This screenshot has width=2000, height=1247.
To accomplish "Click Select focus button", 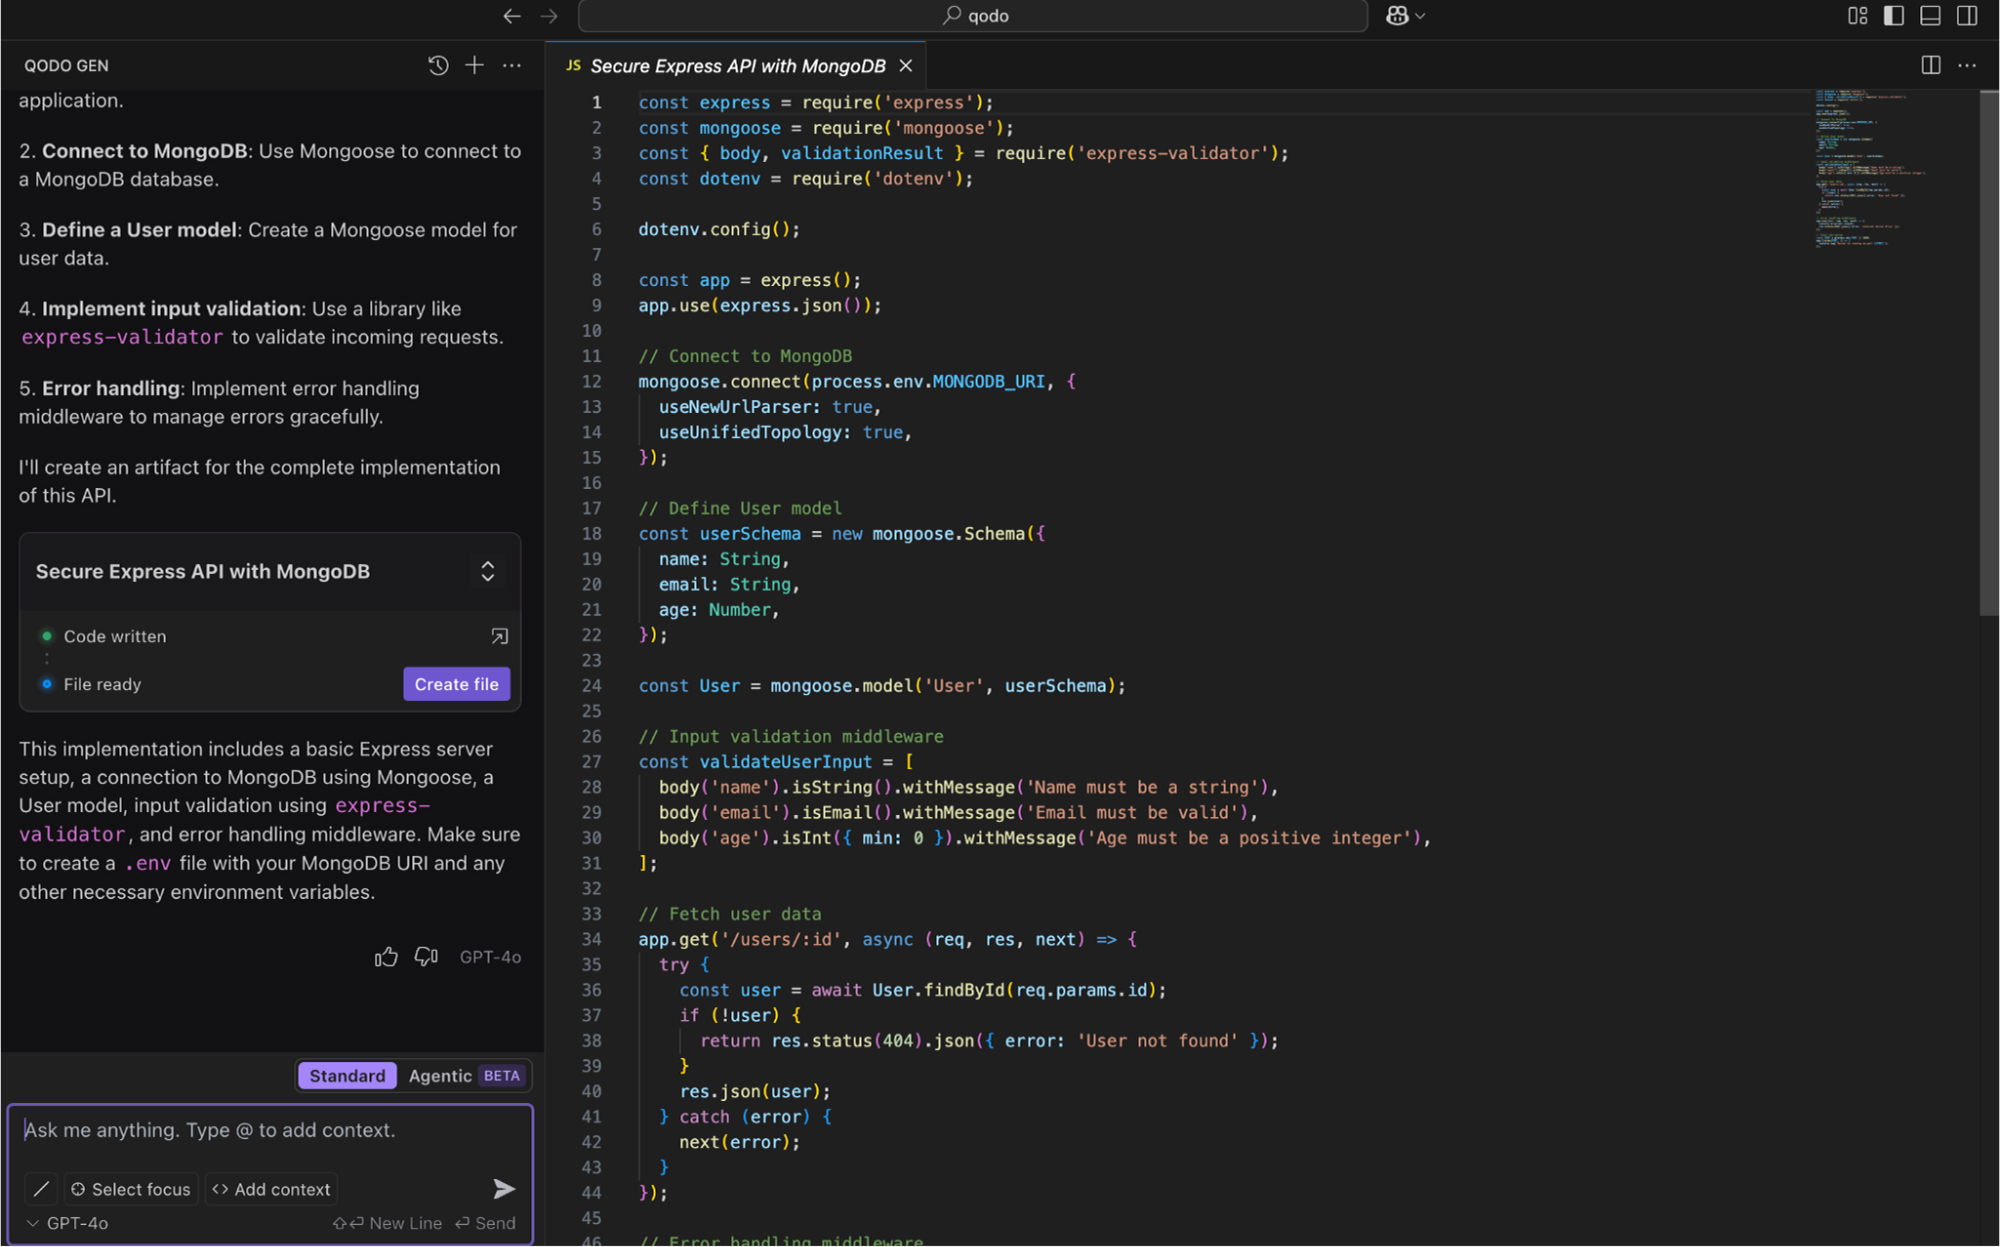I will tap(131, 1189).
